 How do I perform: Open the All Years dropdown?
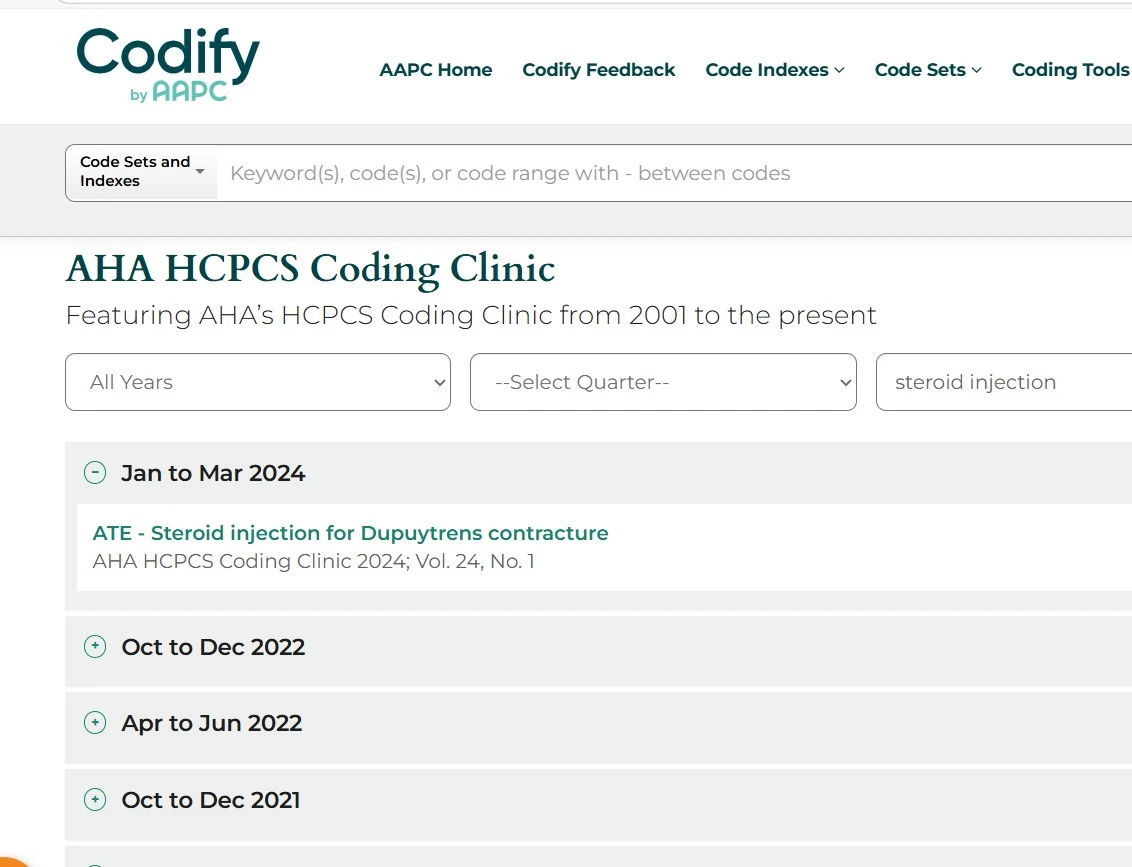(x=258, y=382)
